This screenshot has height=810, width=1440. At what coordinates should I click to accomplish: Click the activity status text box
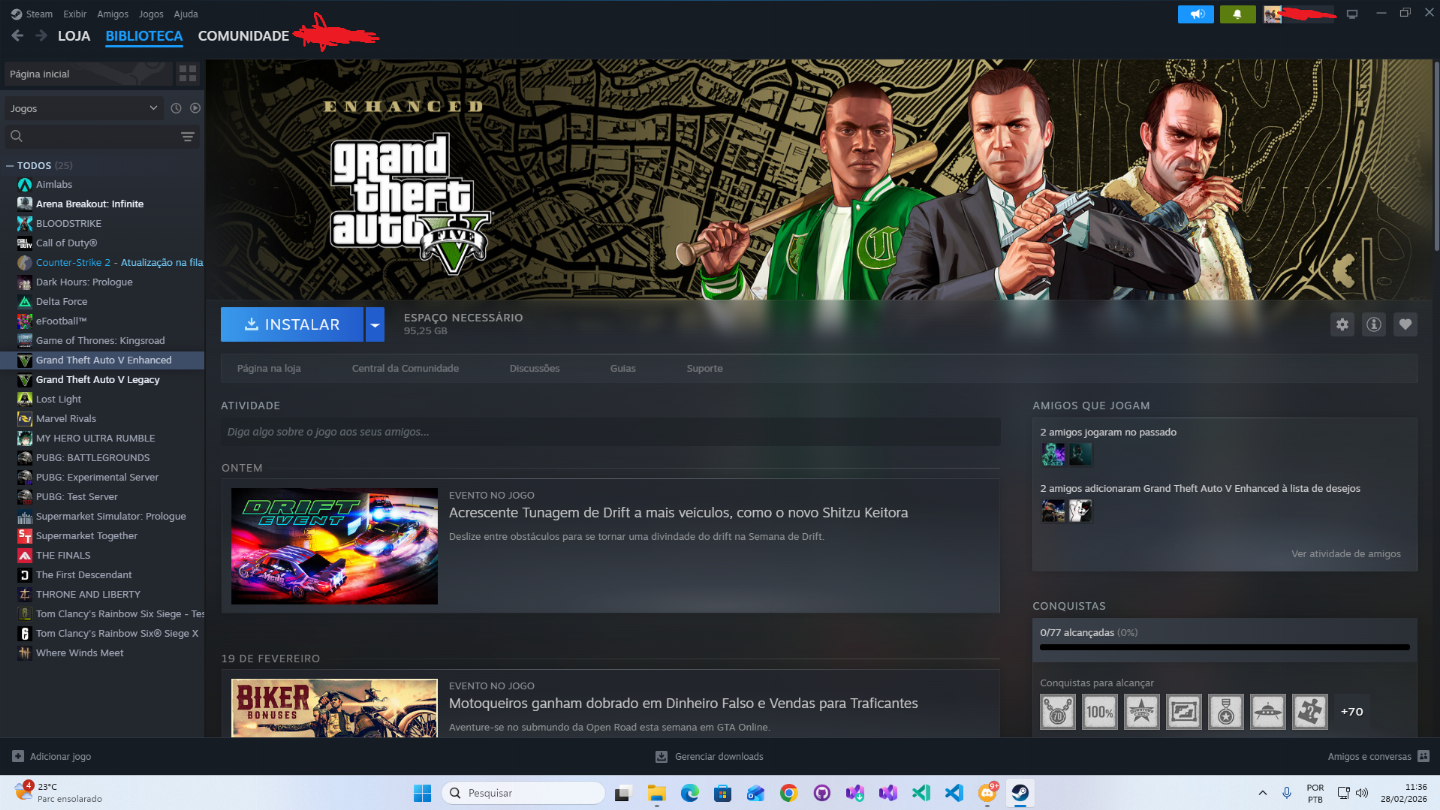pos(610,432)
